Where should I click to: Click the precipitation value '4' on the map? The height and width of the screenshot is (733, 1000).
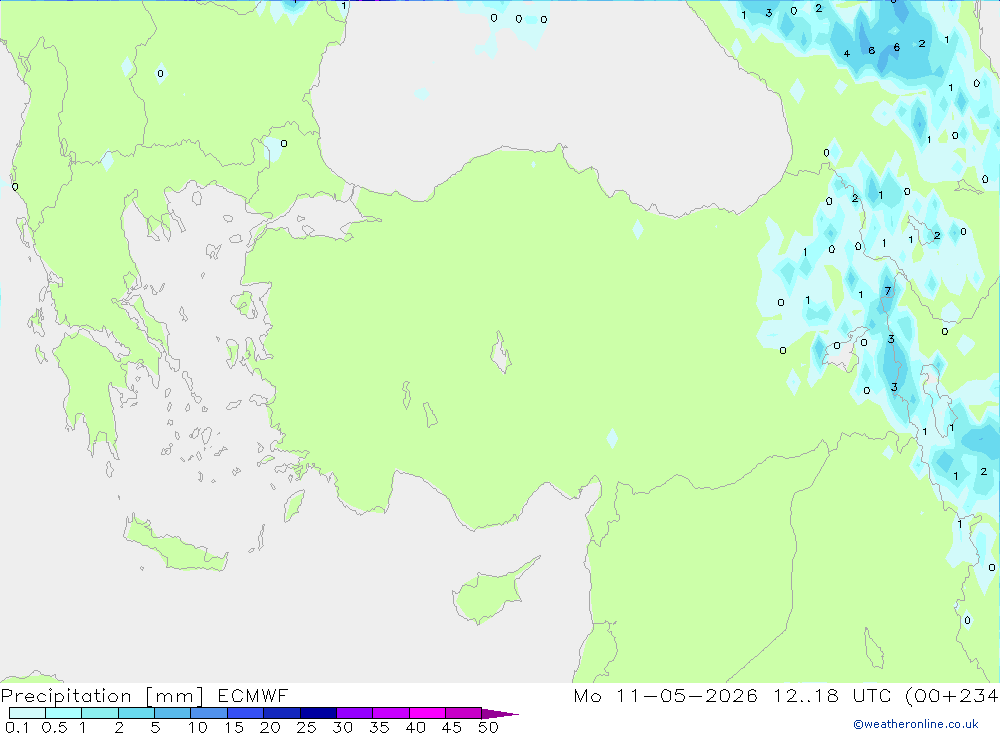[846, 54]
